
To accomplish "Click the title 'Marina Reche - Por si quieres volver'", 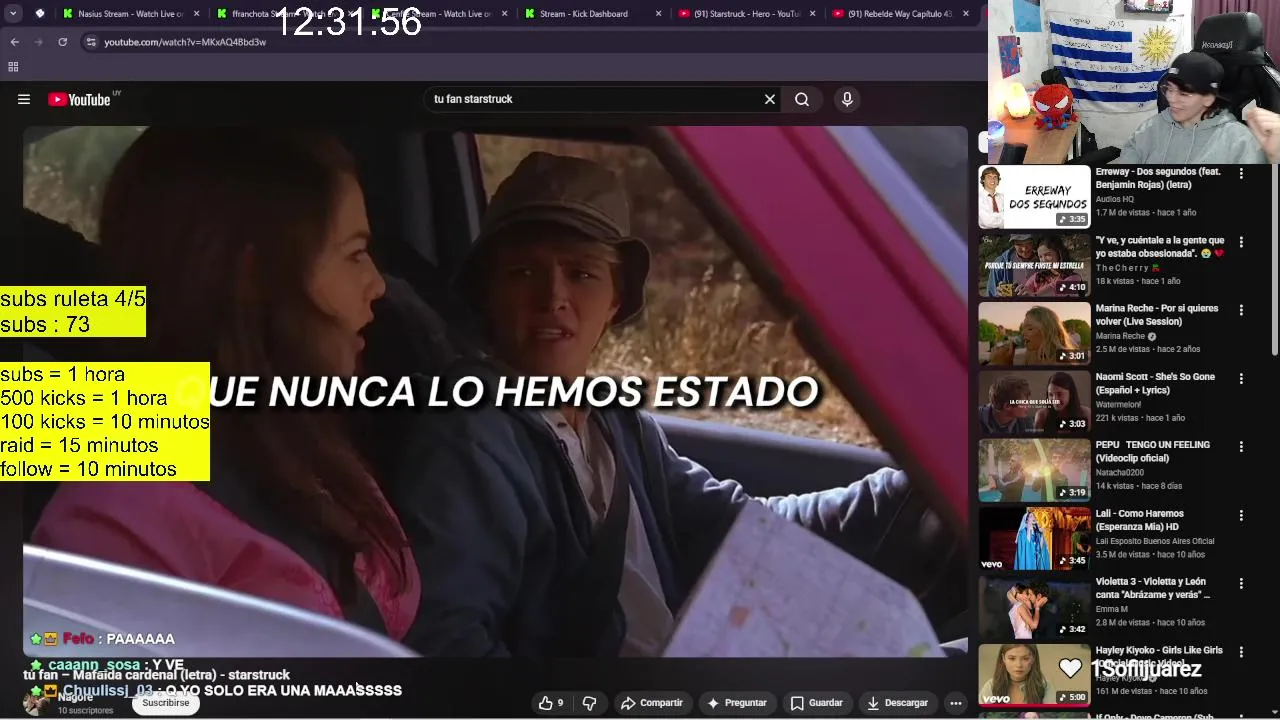I will click(x=1157, y=315).
